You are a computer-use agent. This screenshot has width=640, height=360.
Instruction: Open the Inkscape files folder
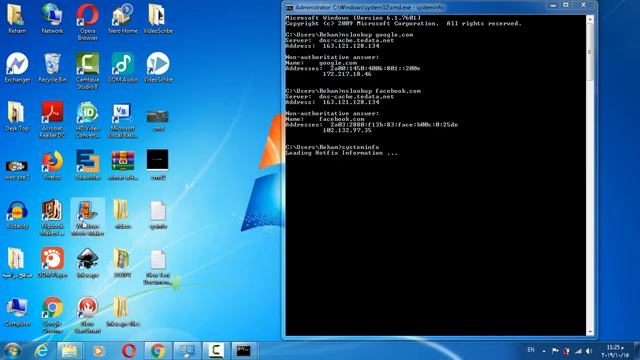point(123,312)
